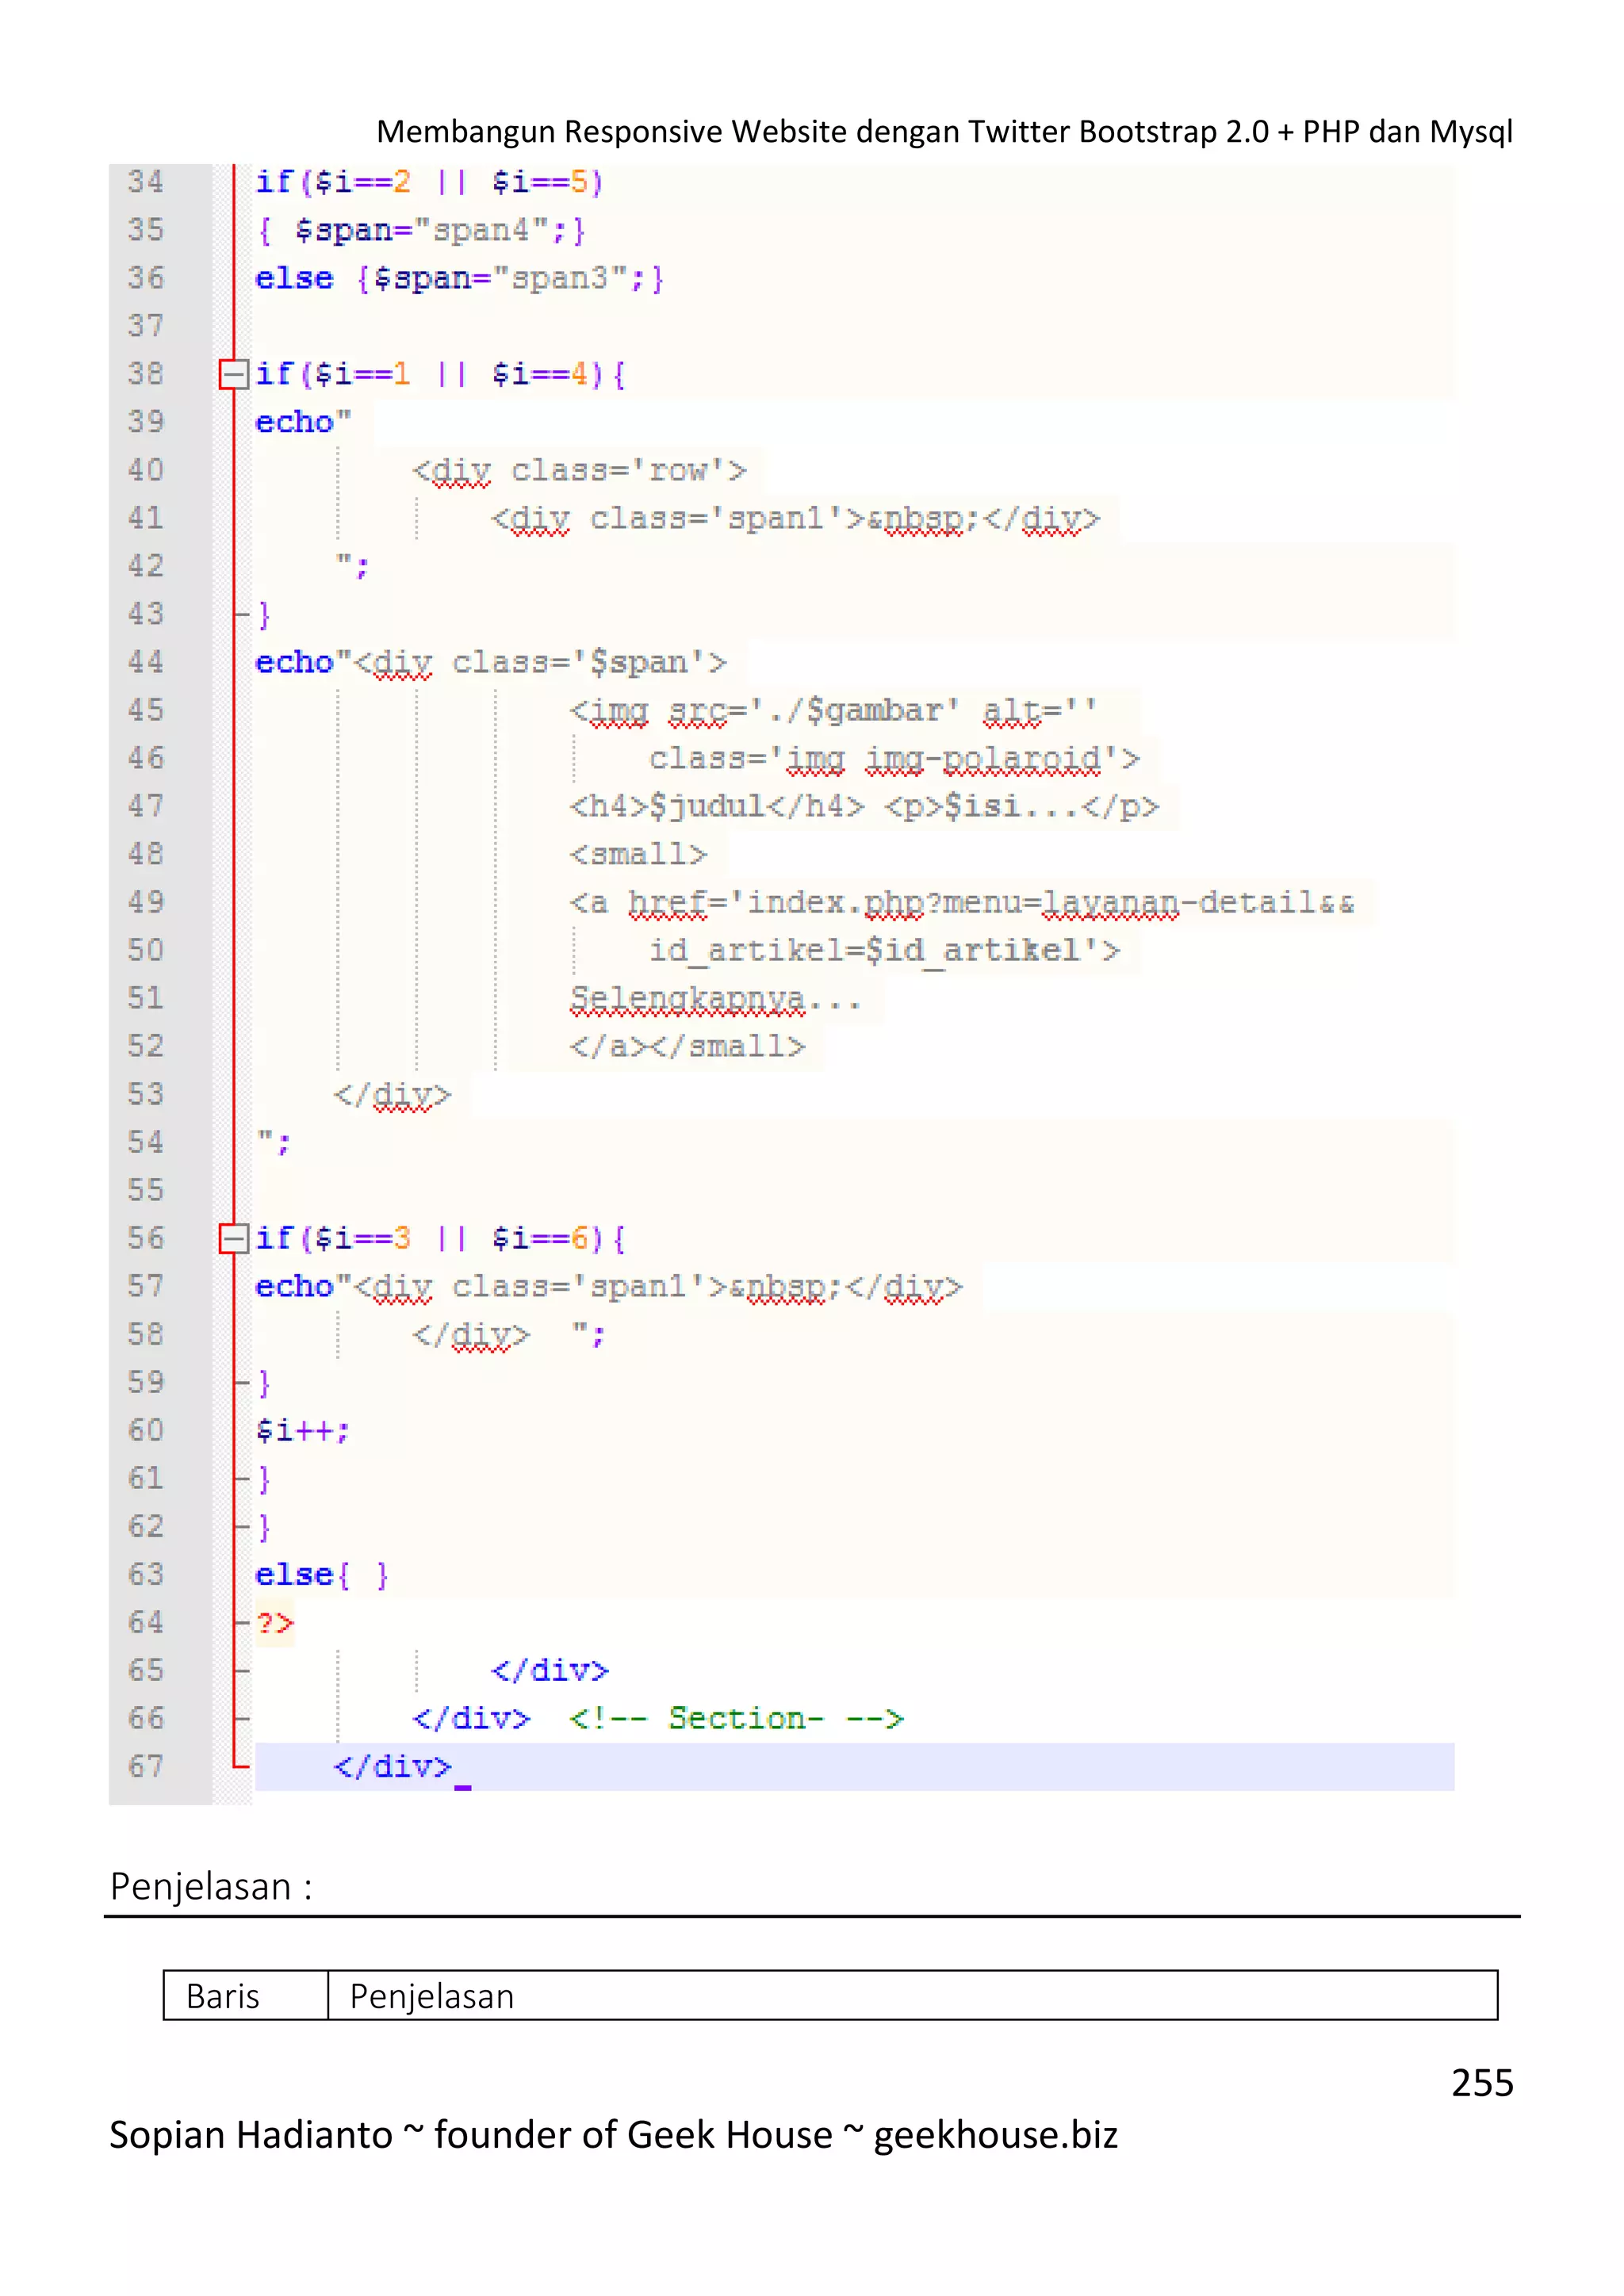Screen dimensions: 1624x2296
Task: Collapse the code fold at line 56
Action: coord(233,1239)
